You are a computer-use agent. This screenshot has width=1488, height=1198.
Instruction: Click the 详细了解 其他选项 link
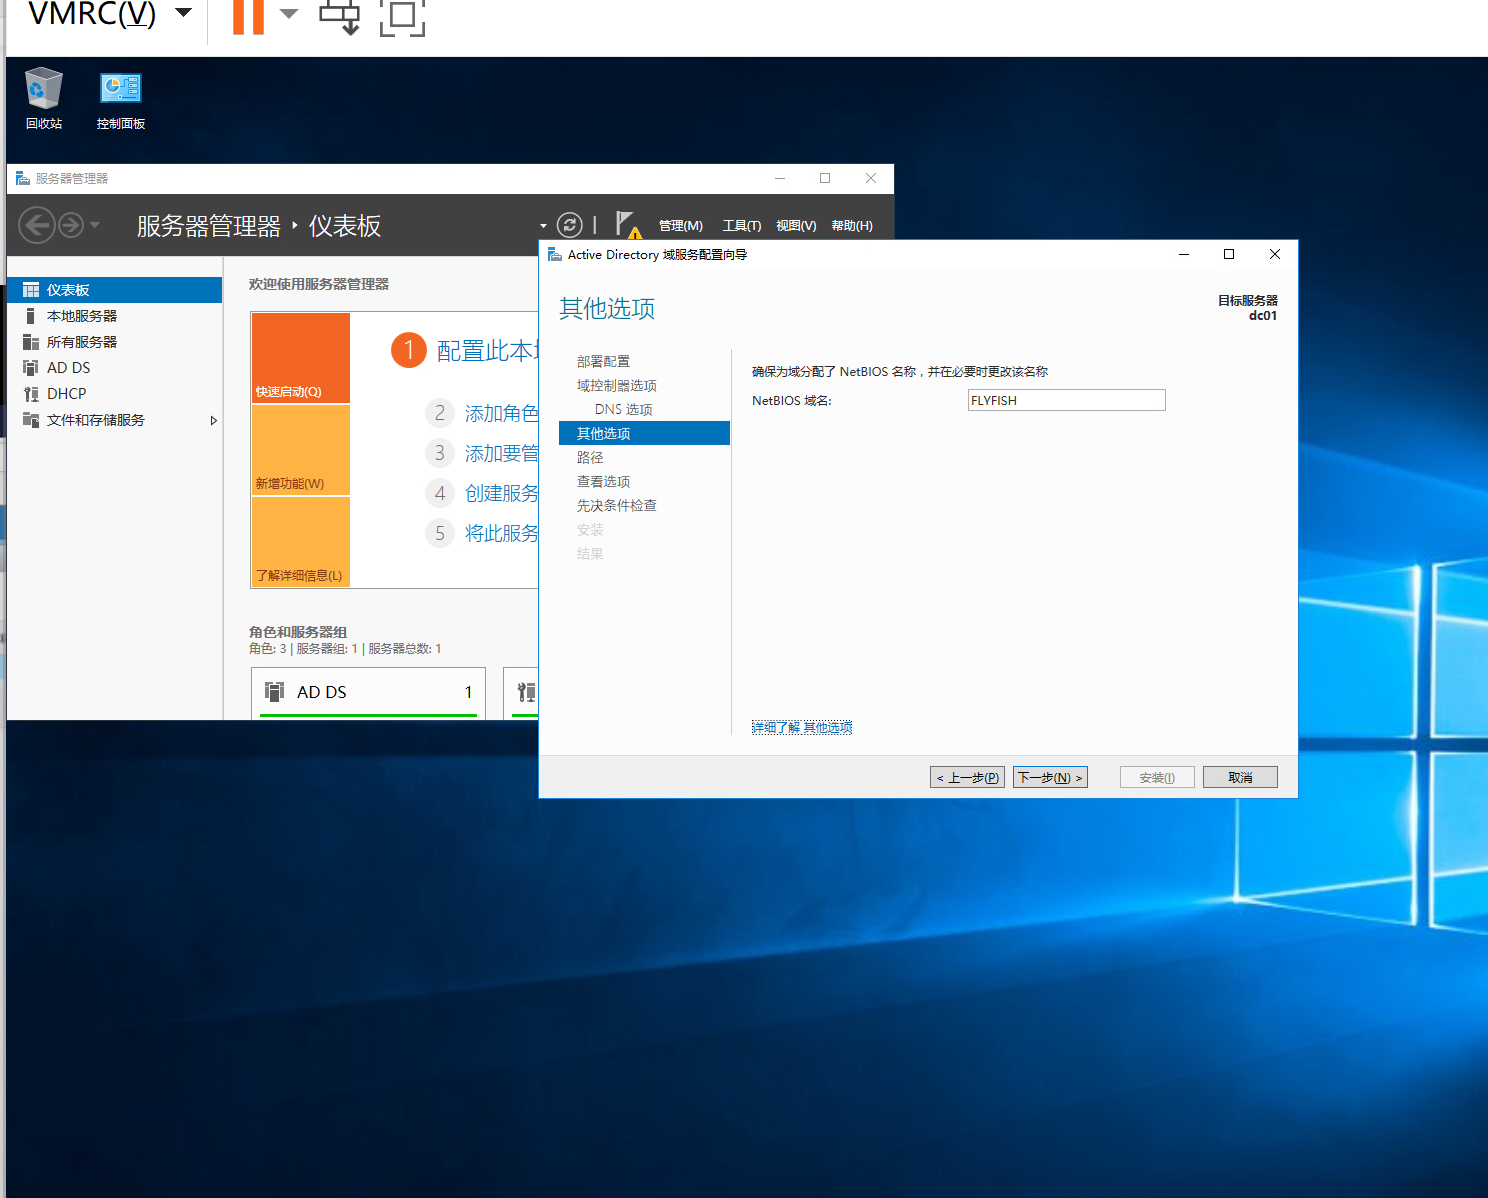[802, 727]
